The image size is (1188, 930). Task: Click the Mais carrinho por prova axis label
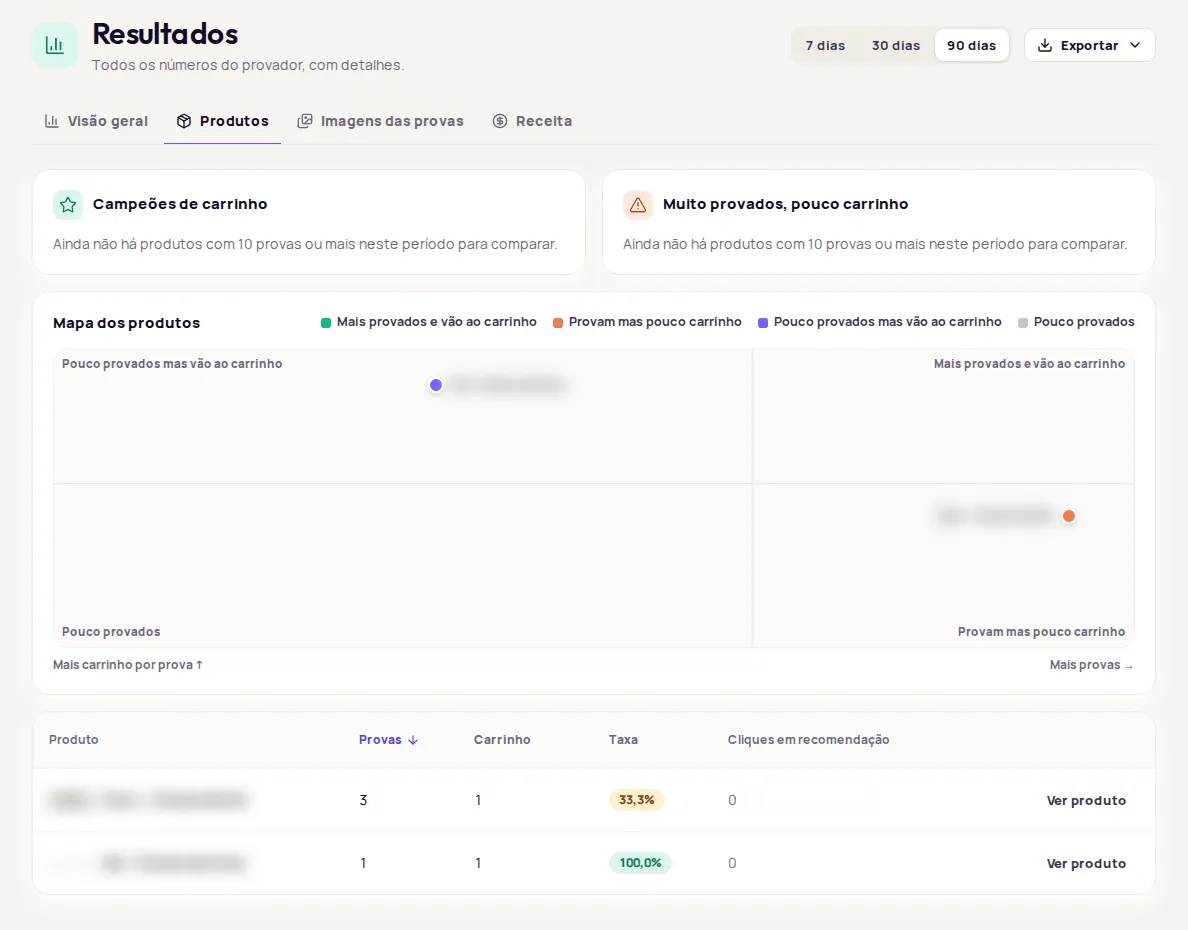coord(128,665)
